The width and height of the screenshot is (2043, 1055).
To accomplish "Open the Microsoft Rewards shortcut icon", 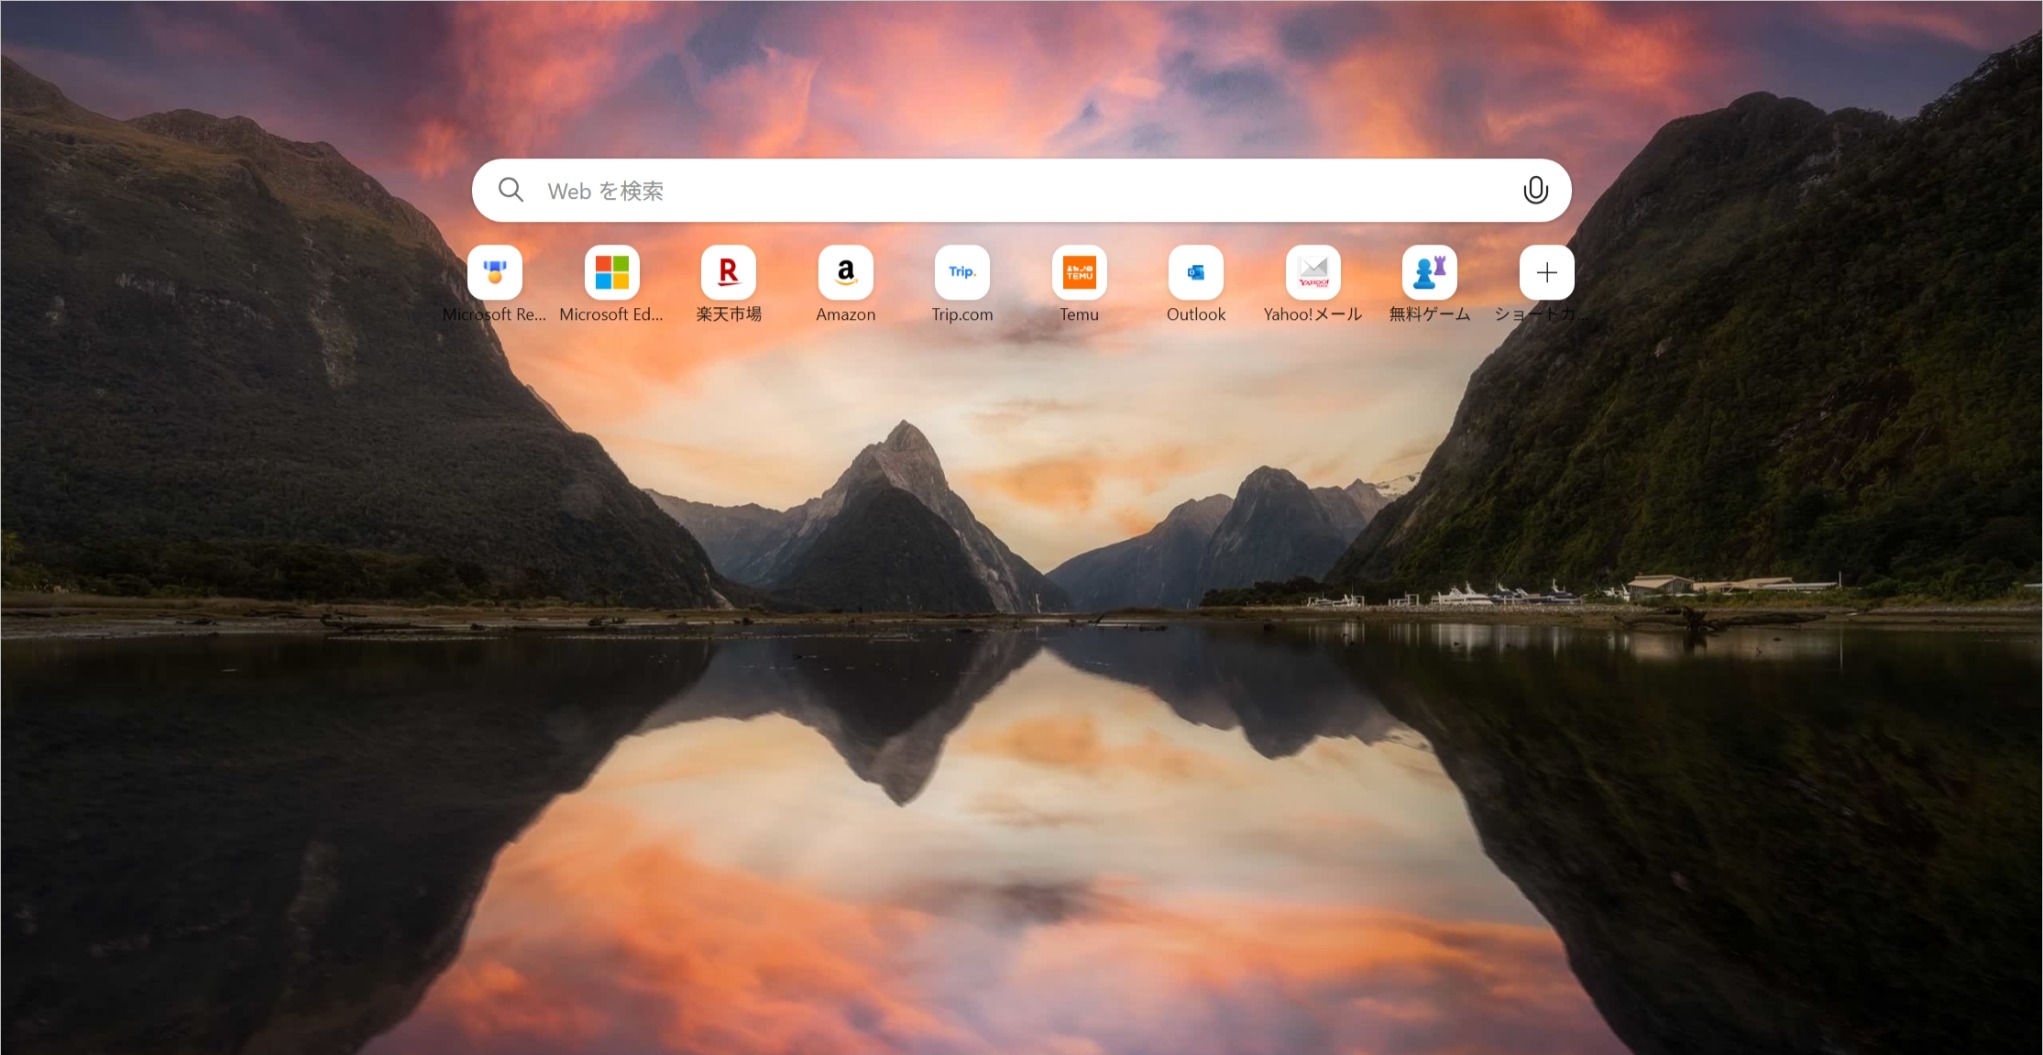I will 495,272.
